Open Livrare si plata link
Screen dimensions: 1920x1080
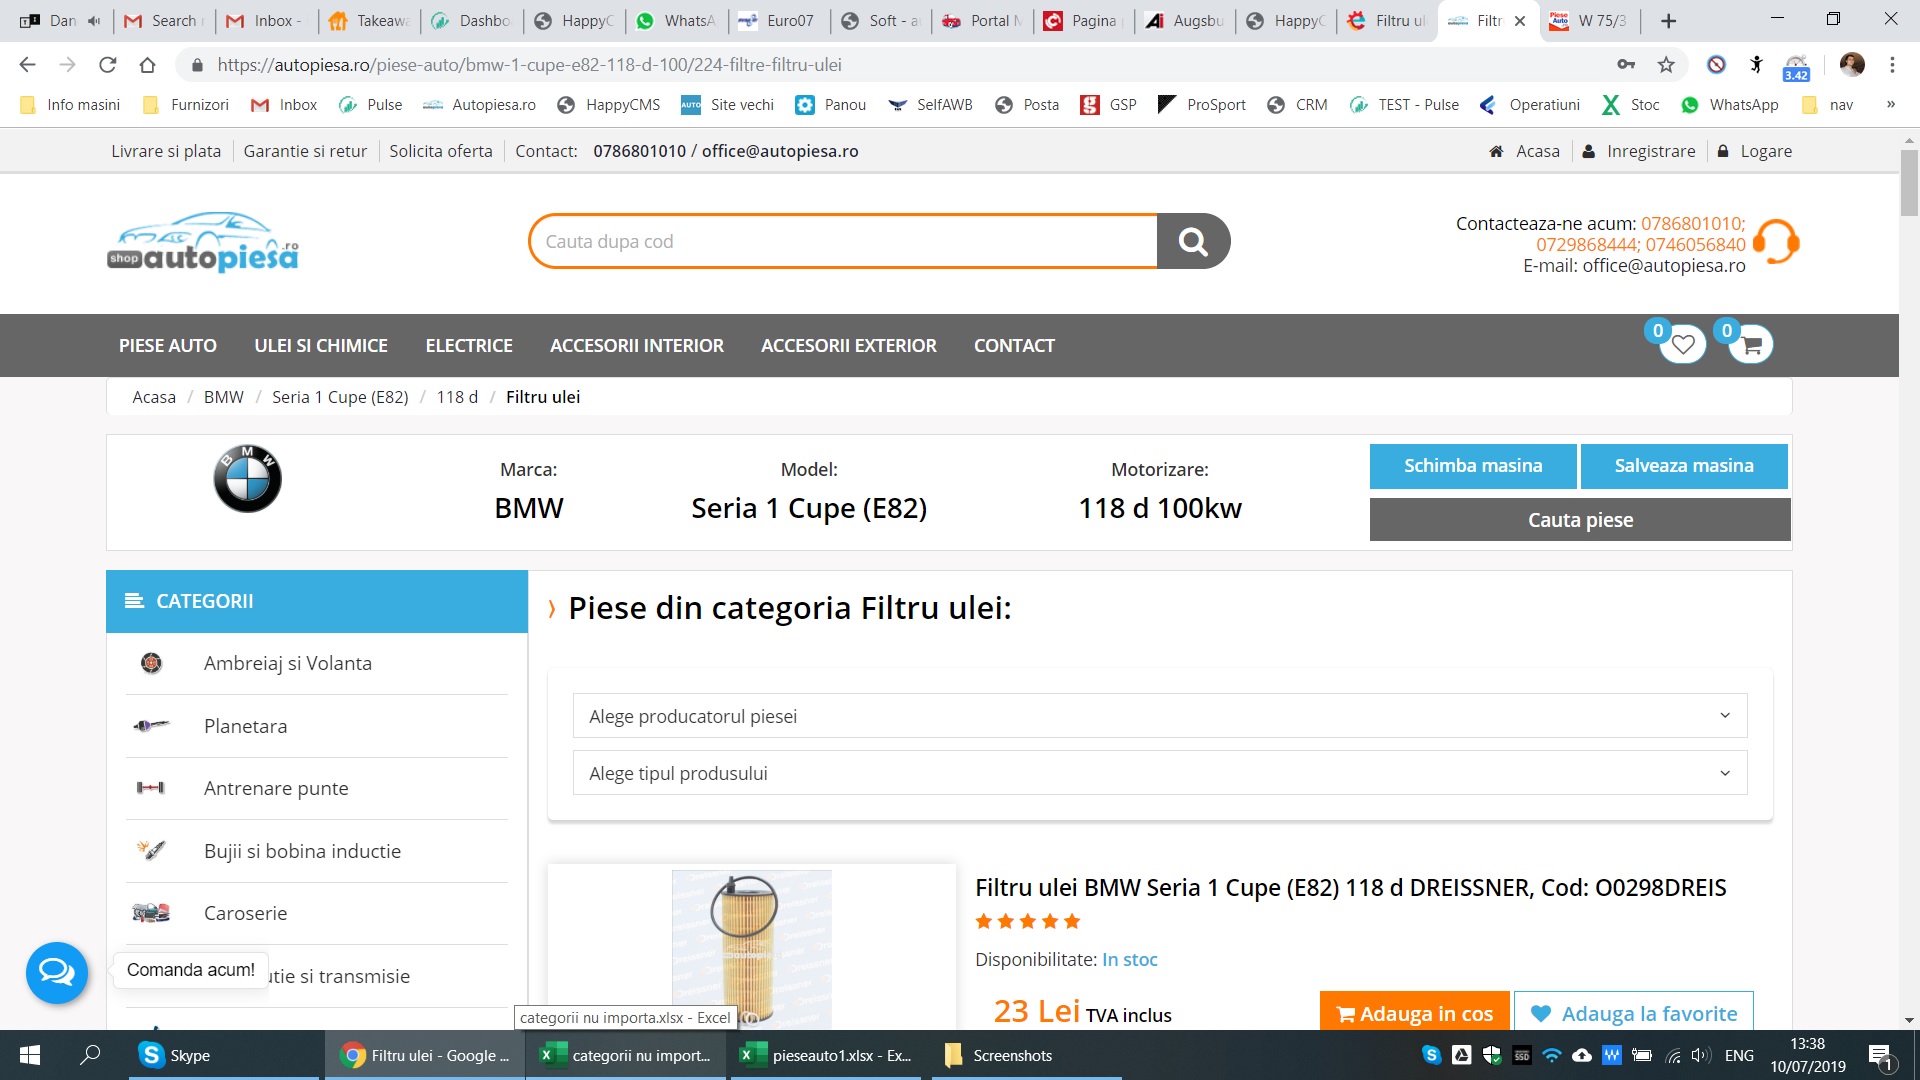[166, 151]
